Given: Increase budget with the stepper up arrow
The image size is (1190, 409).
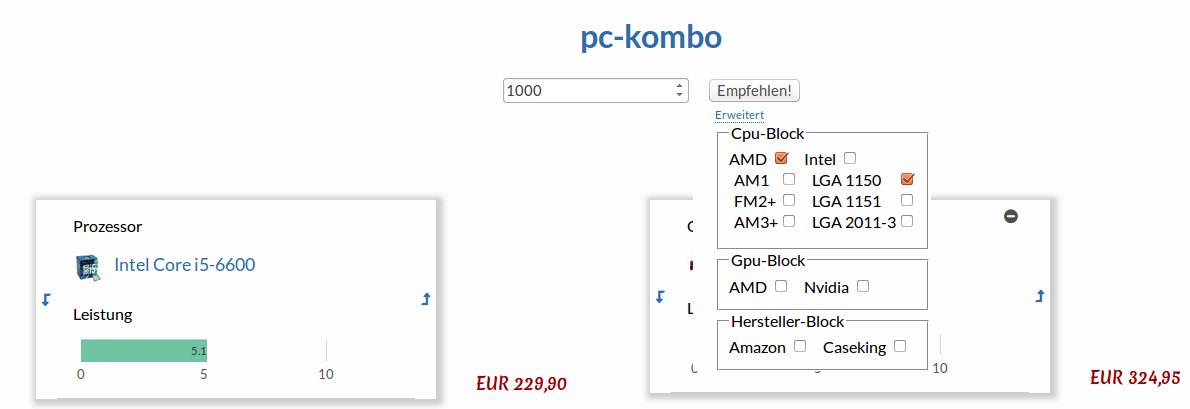Looking at the screenshot, I should click(679, 86).
